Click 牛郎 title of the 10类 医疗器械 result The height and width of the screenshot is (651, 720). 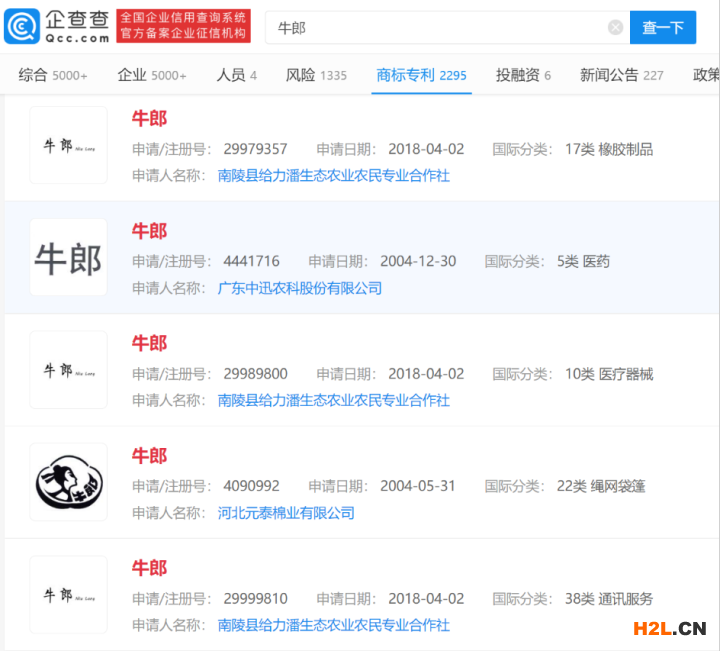[149, 343]
